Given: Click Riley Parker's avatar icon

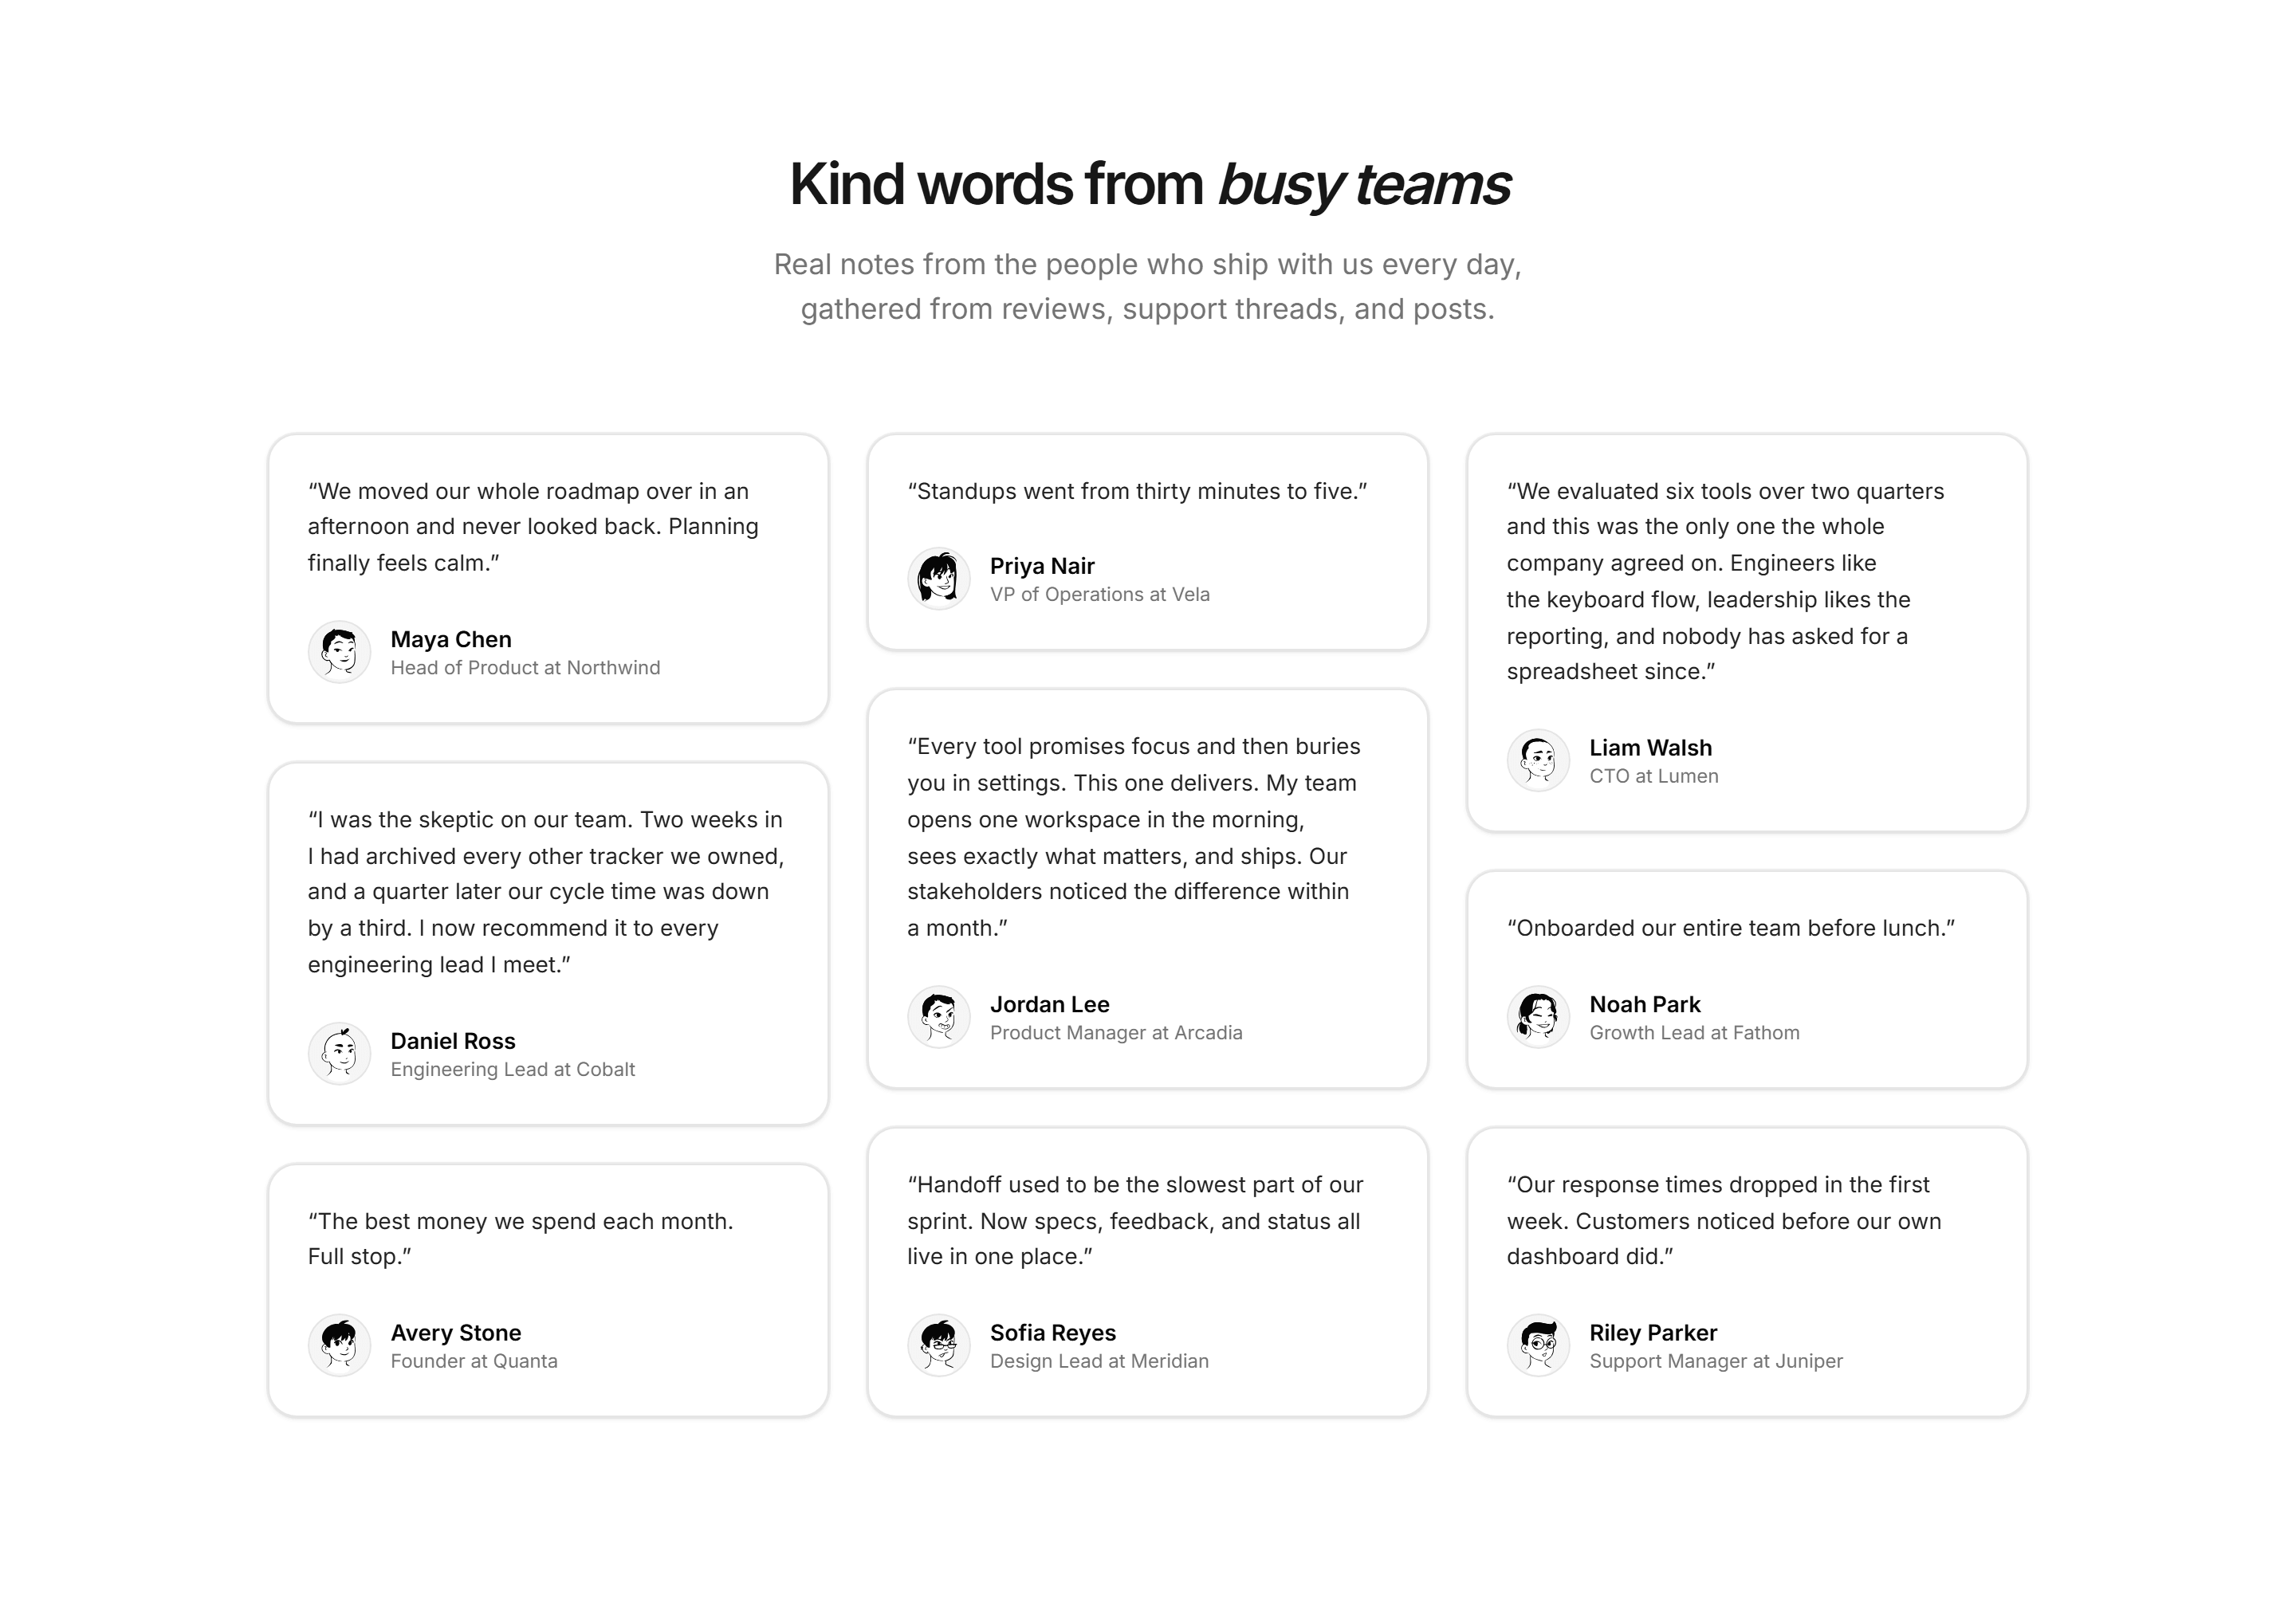Looking at the screenshot, I should 1538,1346.
